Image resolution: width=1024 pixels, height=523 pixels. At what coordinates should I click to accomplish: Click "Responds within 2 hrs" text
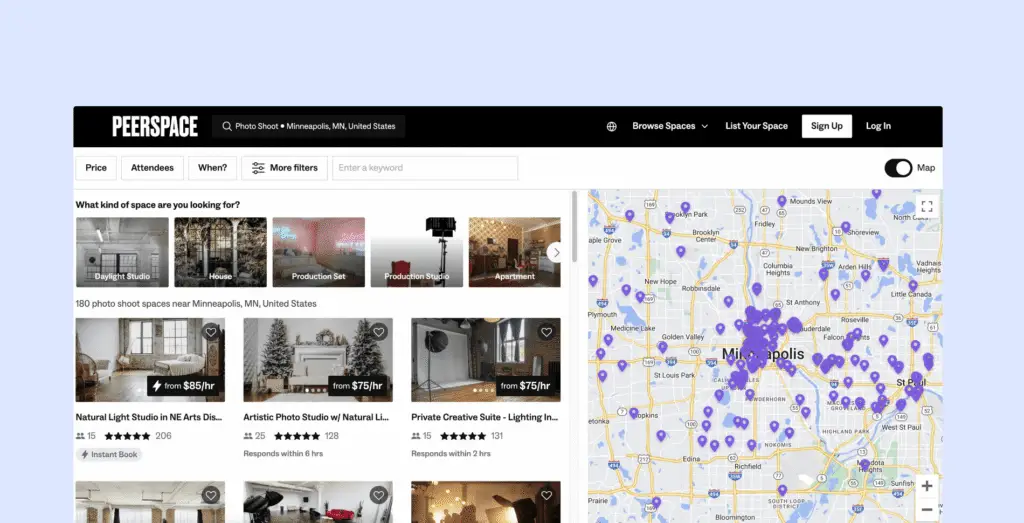pyautogui.click(x=451, y=453)
